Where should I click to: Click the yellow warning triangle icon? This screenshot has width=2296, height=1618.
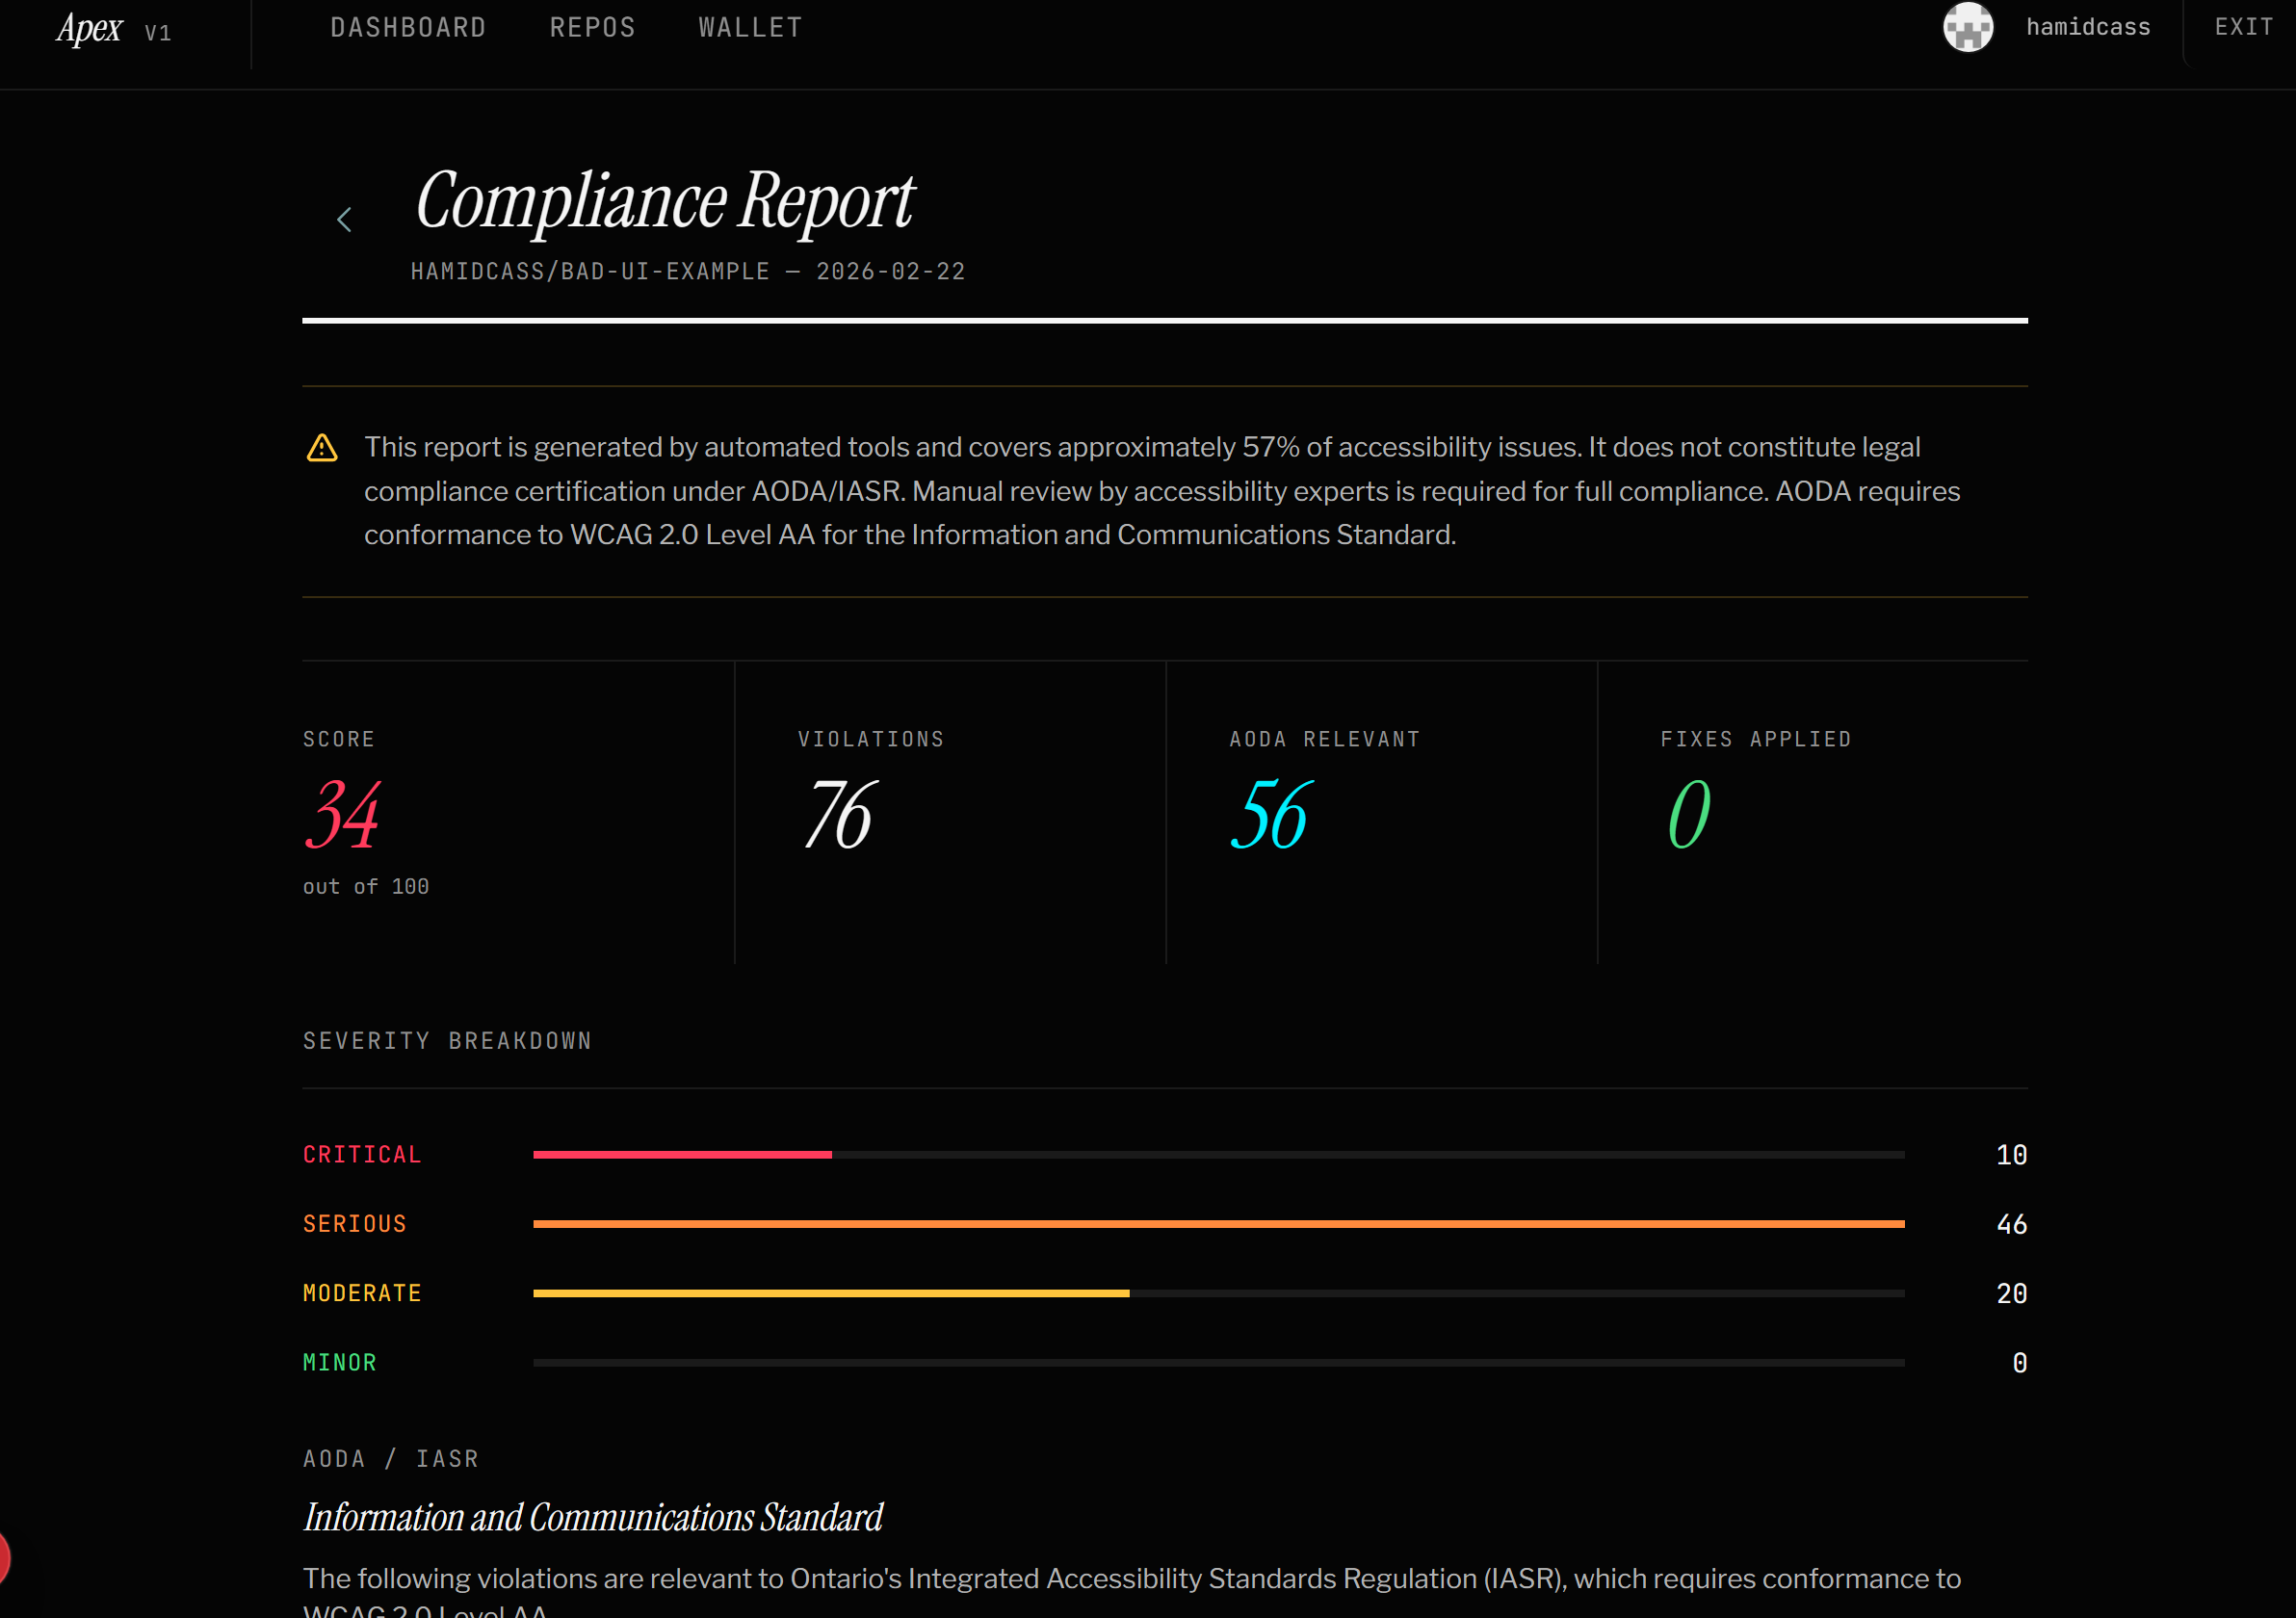pos(321,448)
